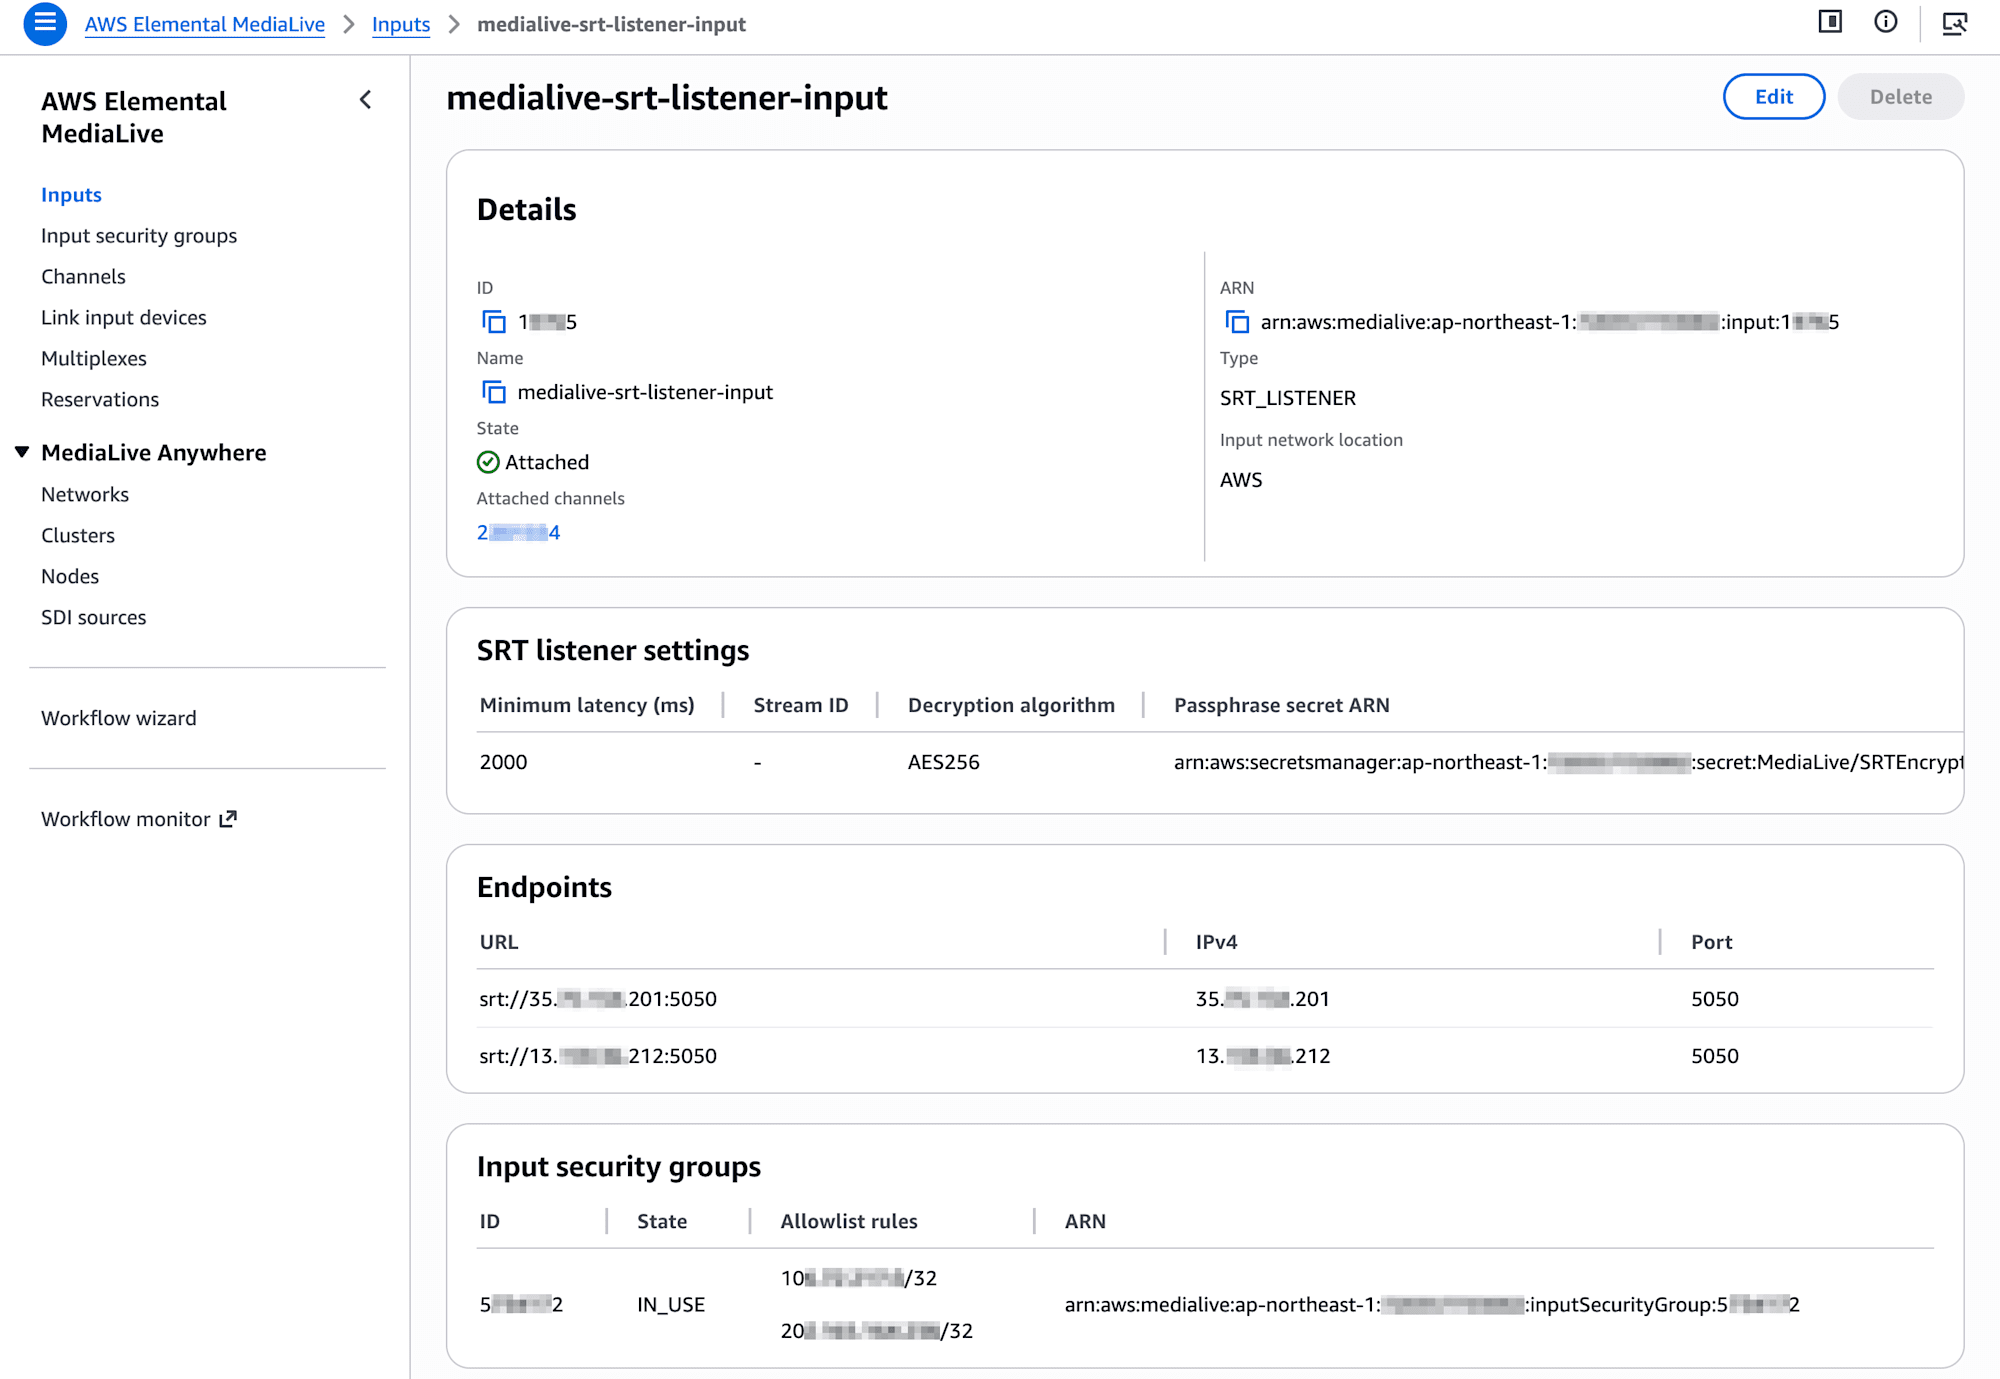Open SDI sources page

94,618
